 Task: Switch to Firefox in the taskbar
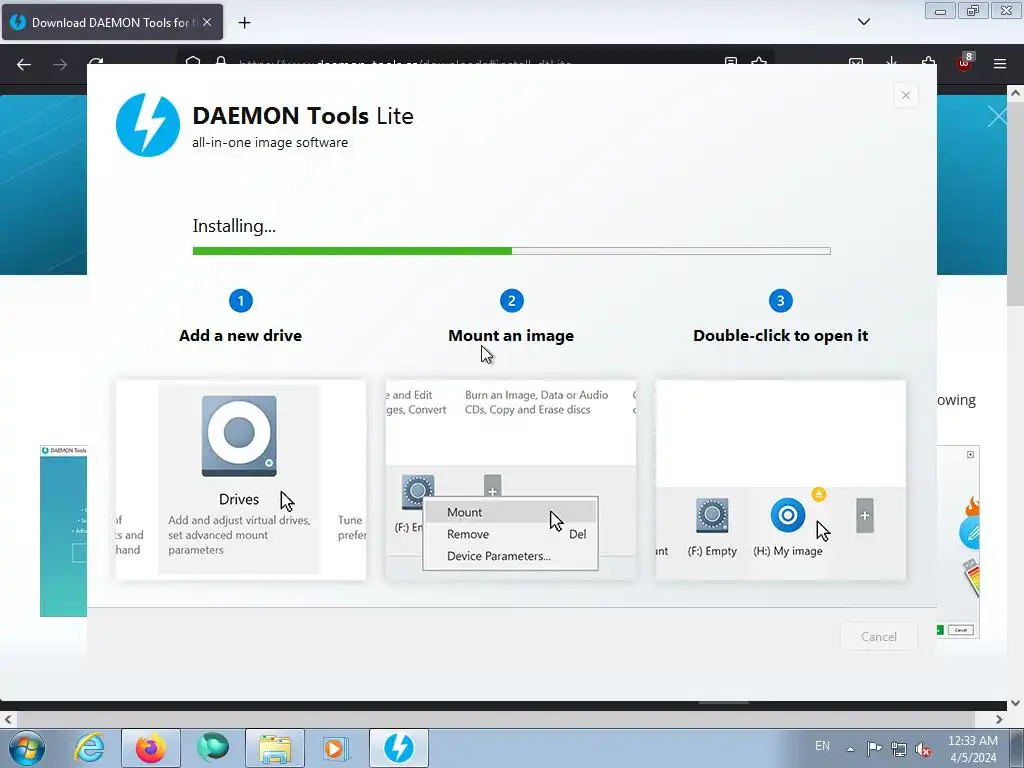pyautogui.click(x=151, y=748)
